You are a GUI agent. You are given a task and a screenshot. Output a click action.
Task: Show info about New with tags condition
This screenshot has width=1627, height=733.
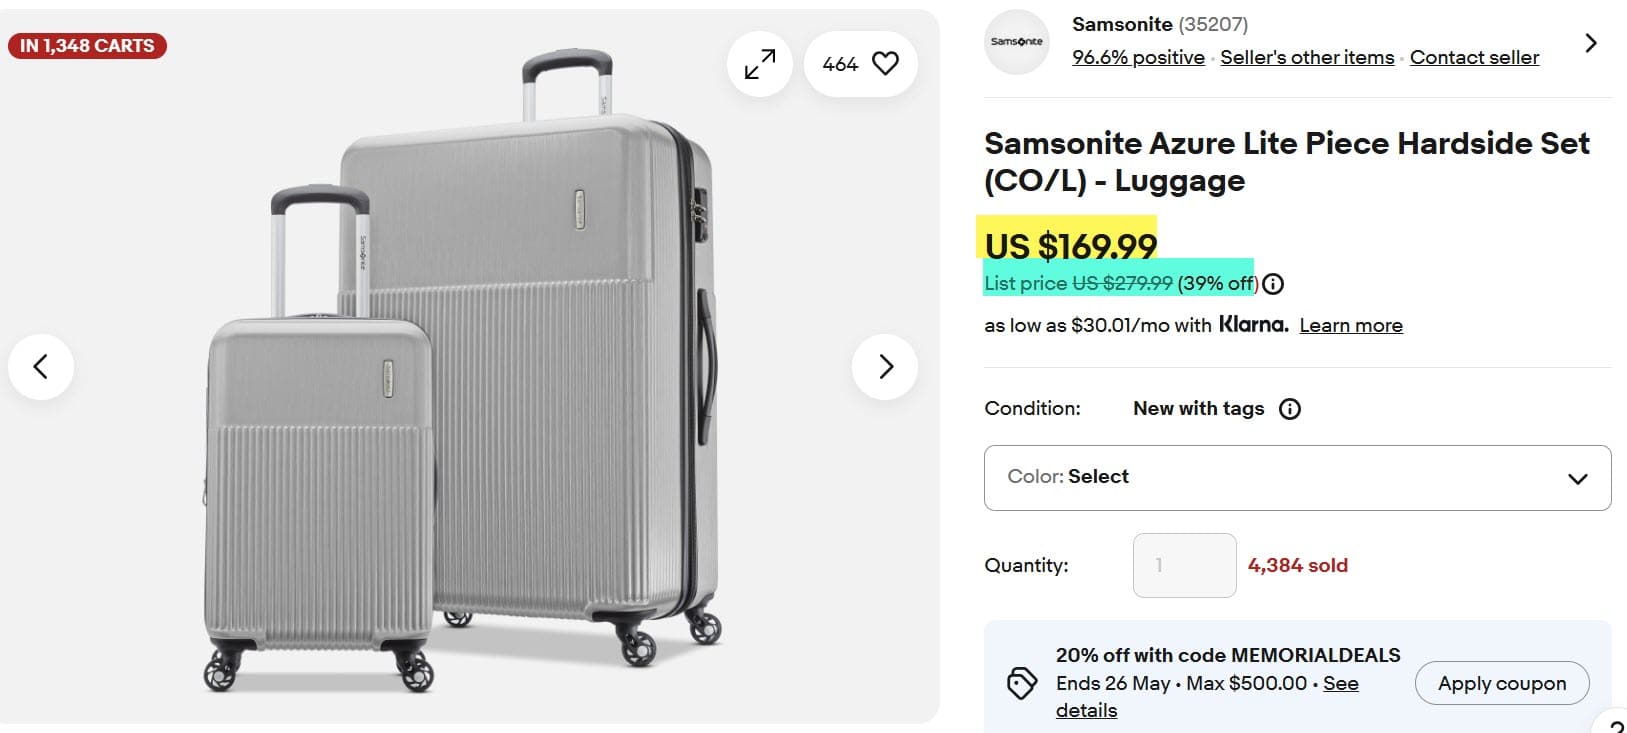[1290, 409]
